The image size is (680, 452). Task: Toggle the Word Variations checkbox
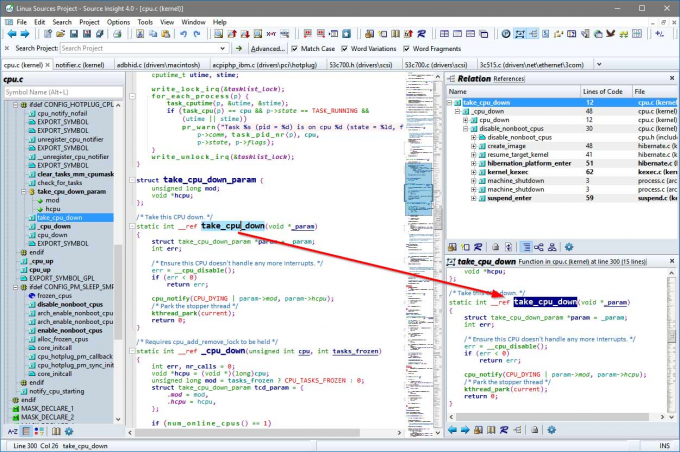pyautogui.click(x=345, y=49)
